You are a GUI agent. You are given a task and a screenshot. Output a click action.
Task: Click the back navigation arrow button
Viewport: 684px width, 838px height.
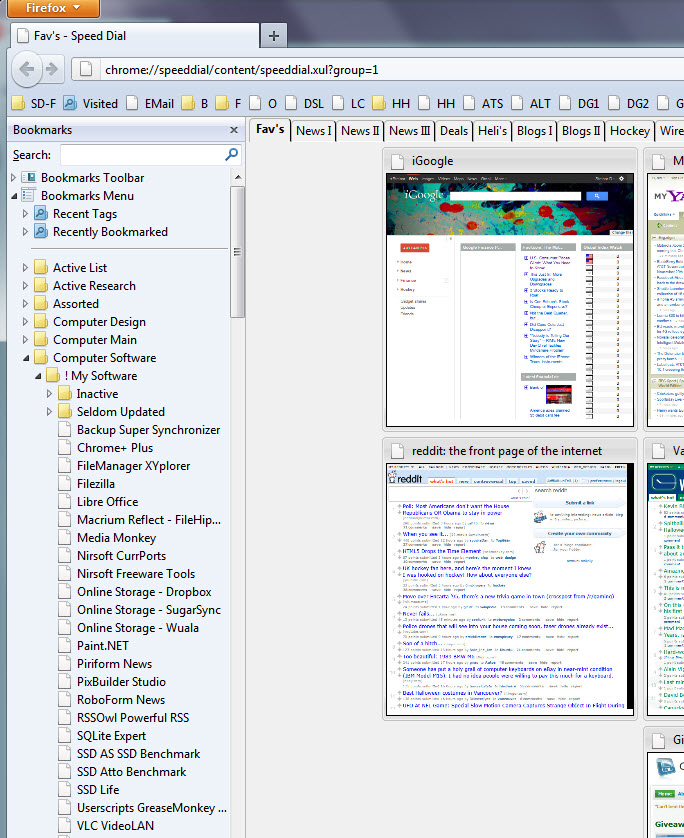(x=27, y=69)
